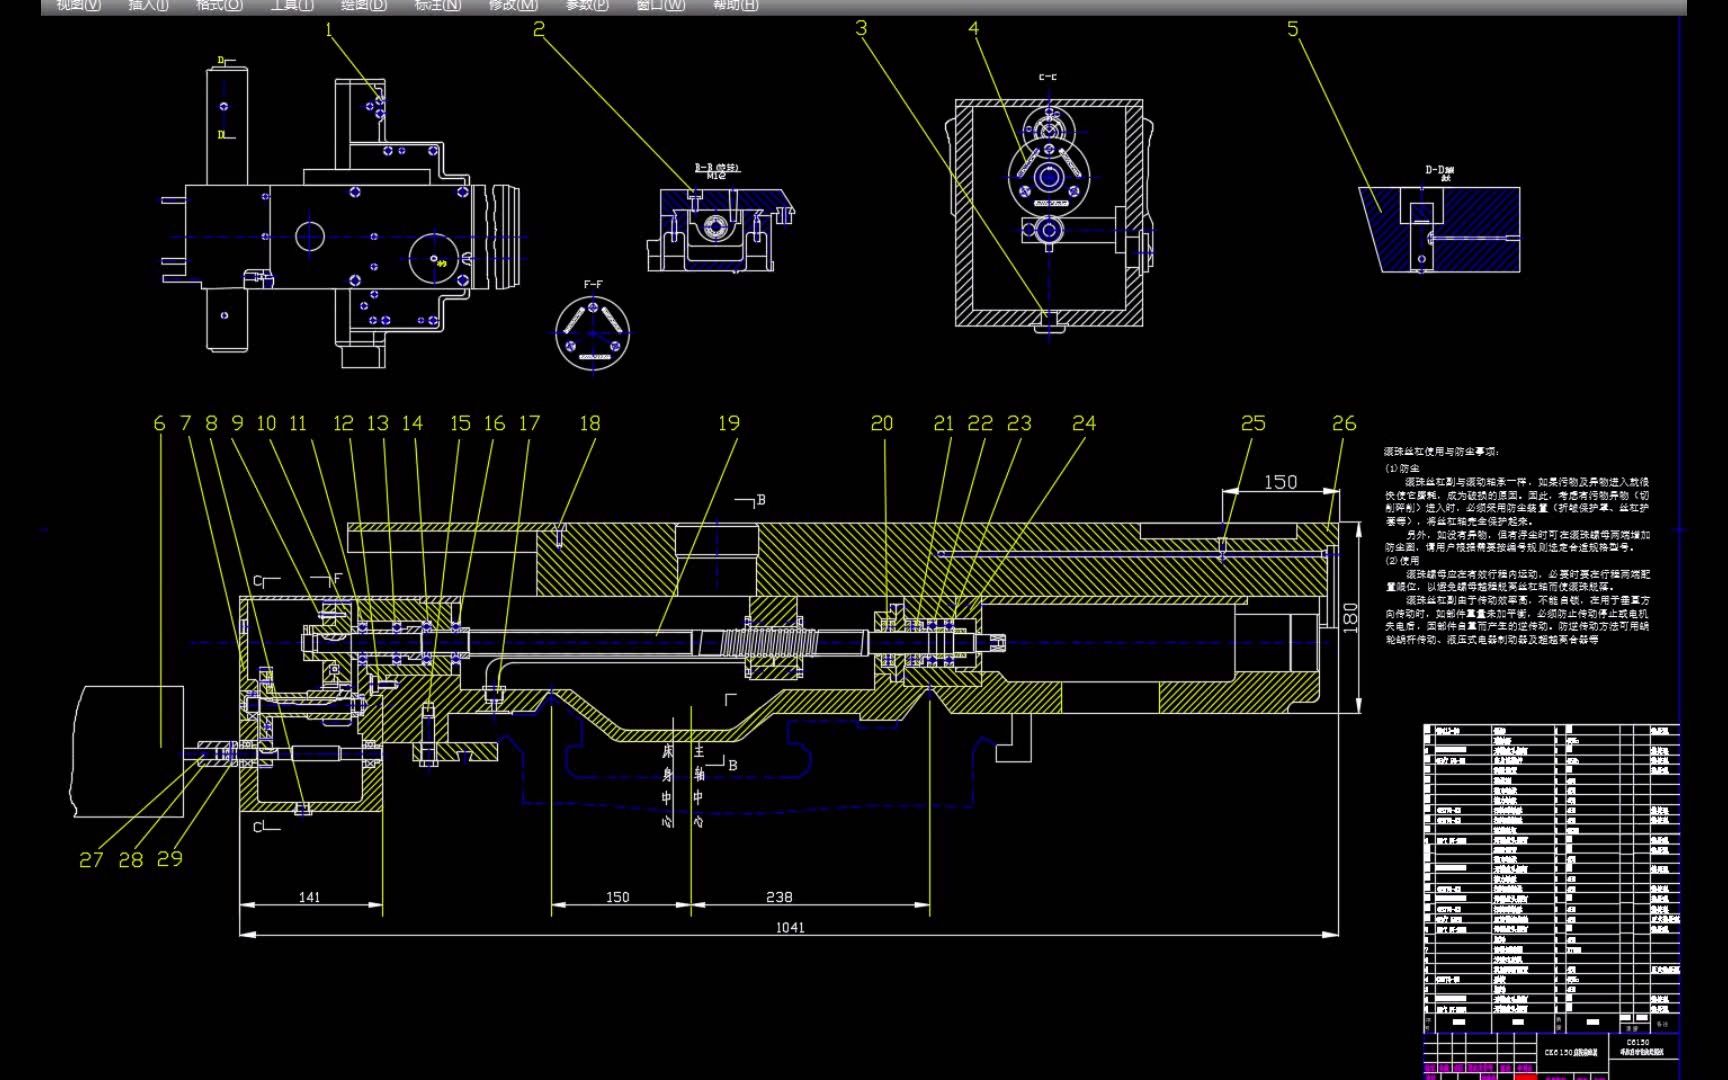Screen dimensions: 1728x1080
Task: Pick the vertical 180 dimension value
Action: coord(1351,618)
